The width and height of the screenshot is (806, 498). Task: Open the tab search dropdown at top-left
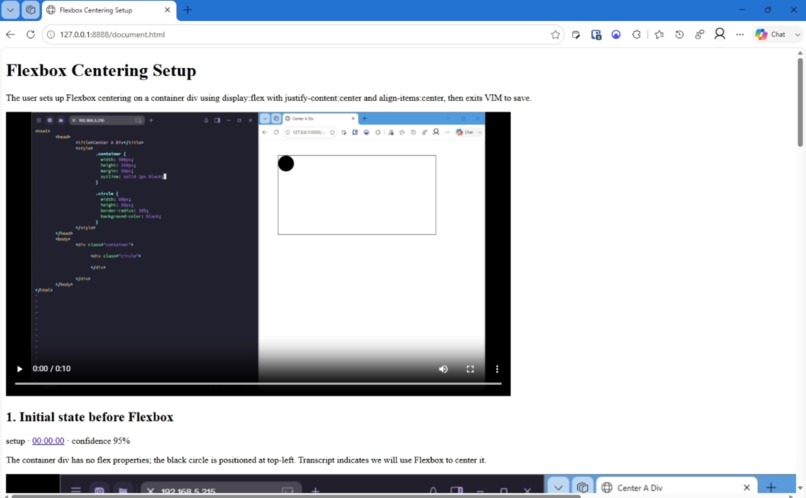pyautogui.click(x=10, y=10)
